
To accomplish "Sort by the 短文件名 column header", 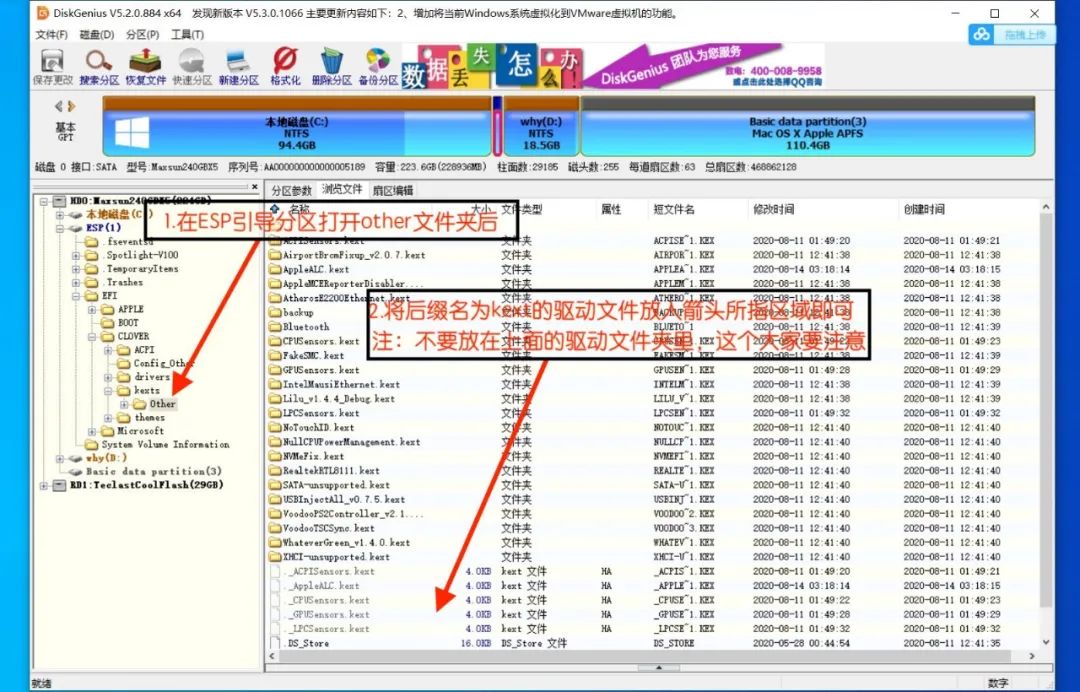I will click(674, 209).
